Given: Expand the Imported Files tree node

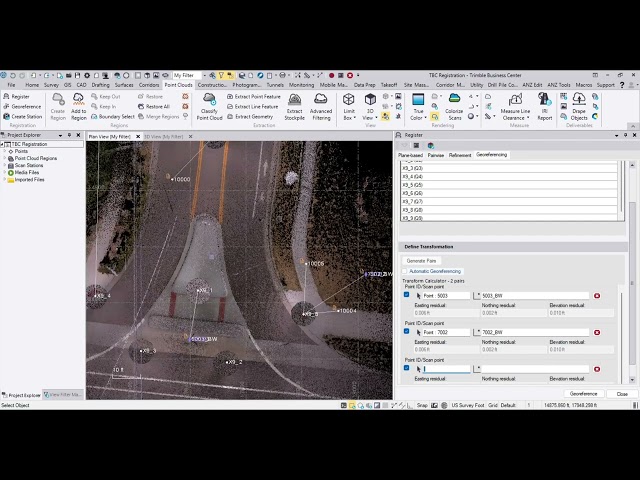Looking at the screenshot, I should pyautogui.click(x=5, y=180).
